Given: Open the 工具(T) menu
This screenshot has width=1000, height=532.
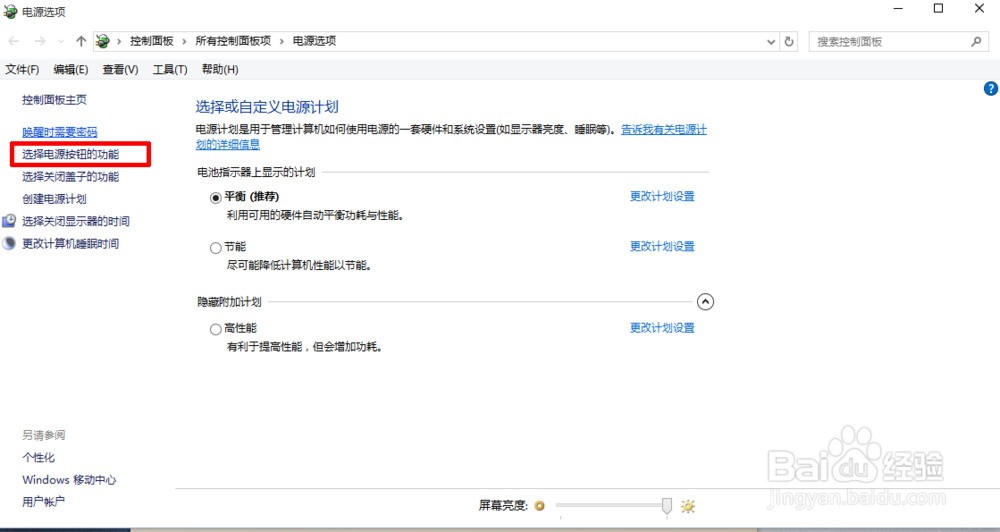Looking at the screenshot, I should pos(170,70).
